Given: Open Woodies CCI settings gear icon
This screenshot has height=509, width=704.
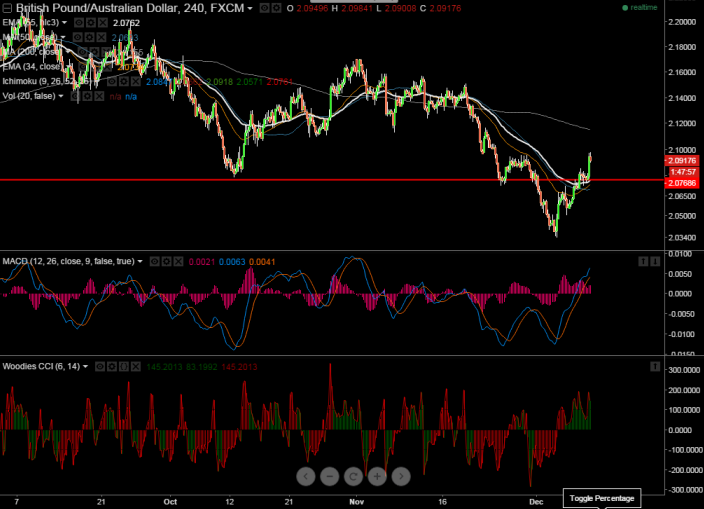Looking at the screenshot, I should (x=112, y=367).
